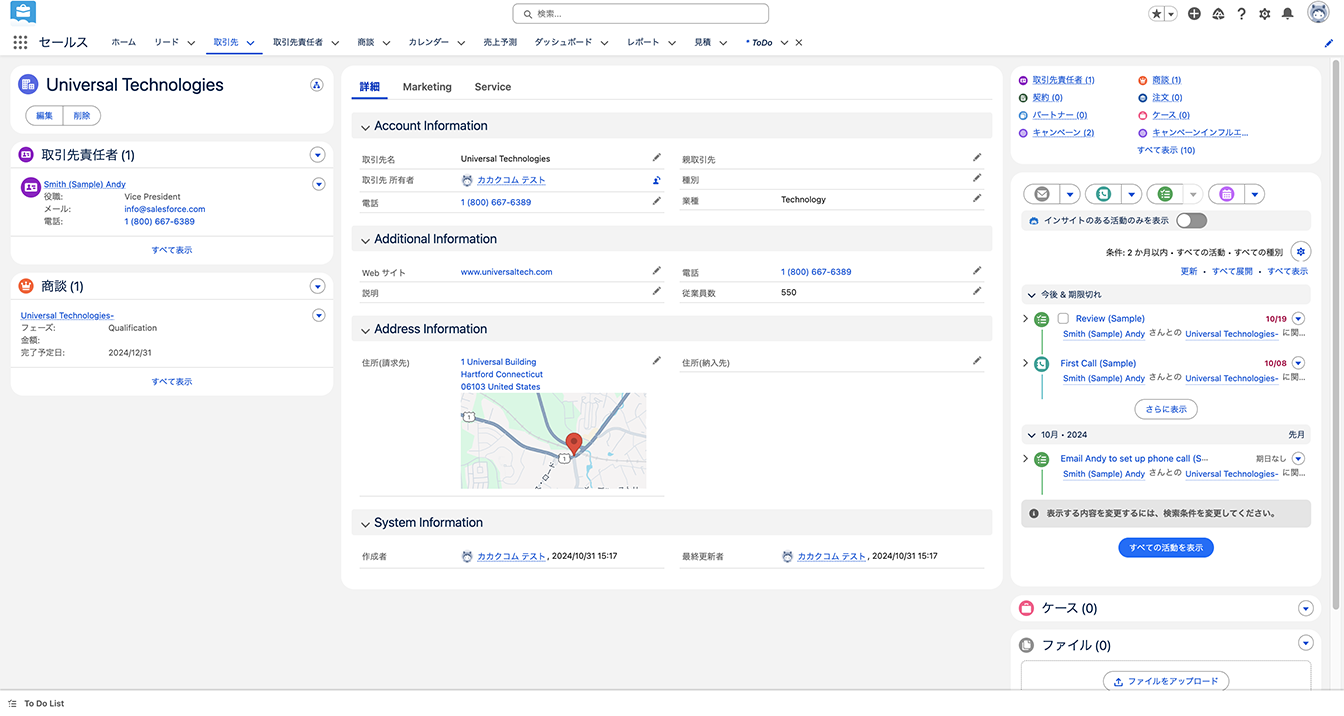Image resolution: width=1344 pixels, height=716 pixels.
Task: Open the 売上予測 navigation tab
Action: coord(500,43)
